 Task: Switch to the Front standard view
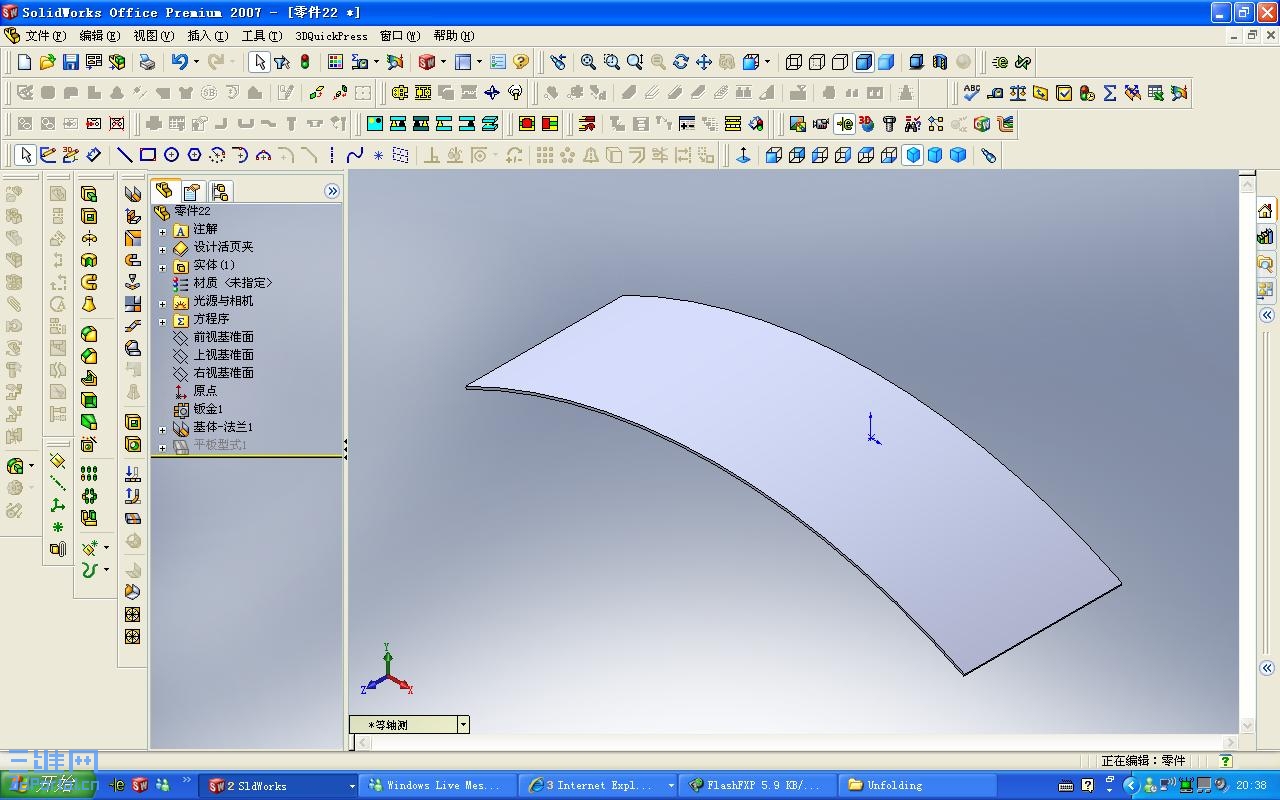(774, 155)
